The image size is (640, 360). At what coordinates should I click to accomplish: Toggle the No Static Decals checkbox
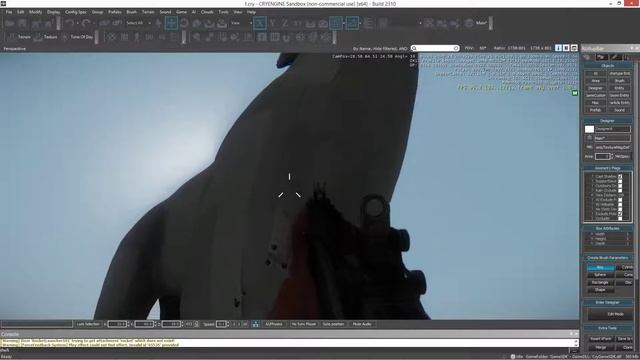tap(620, 209)
